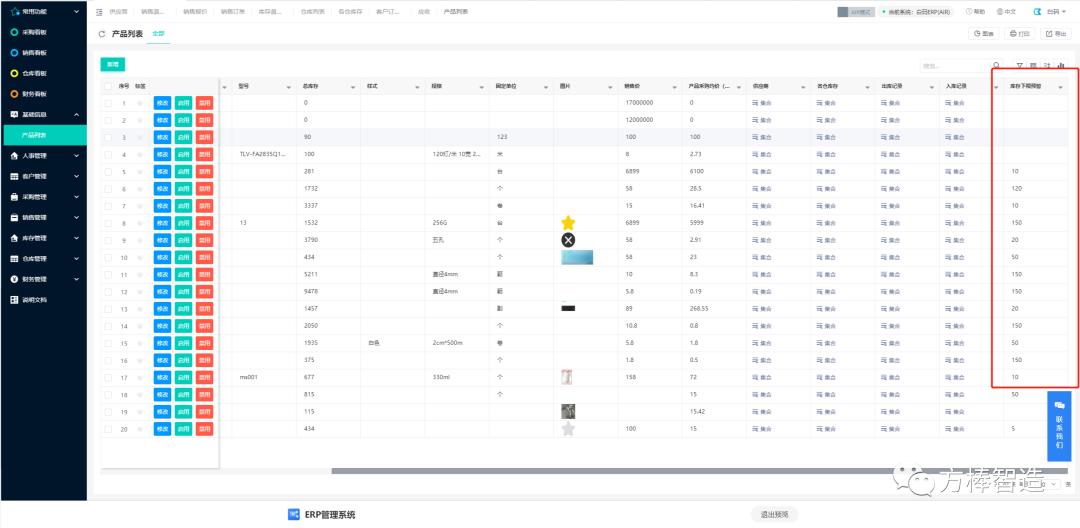Screen dimensions: 1080x528
Task: Check the checkbox for row 3
Action: 108,138
